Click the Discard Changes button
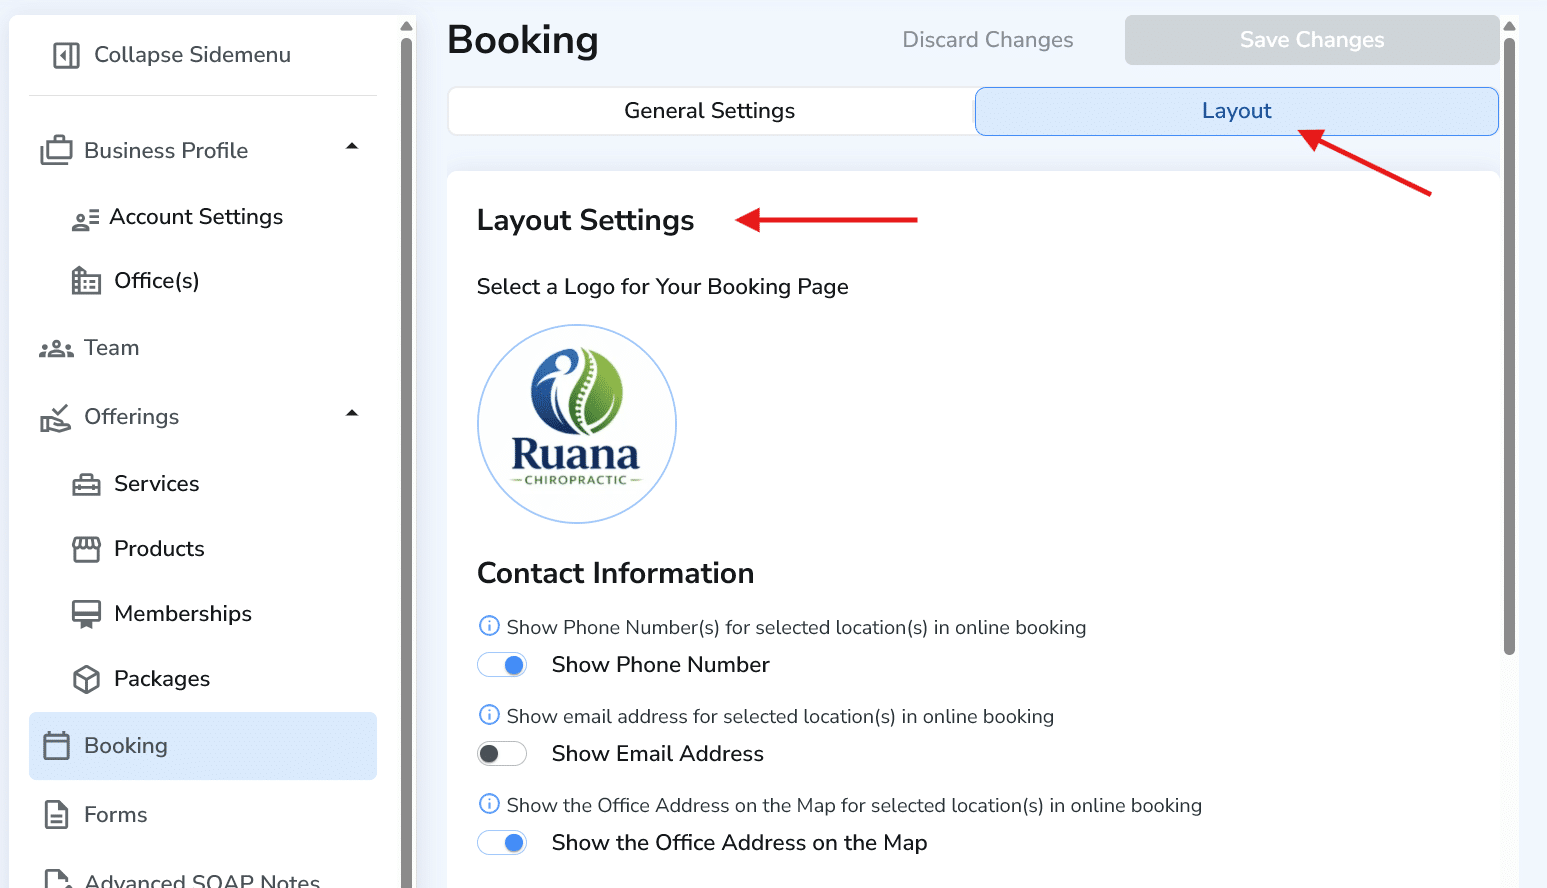1547x888 pixels. (x=988, y=40)
